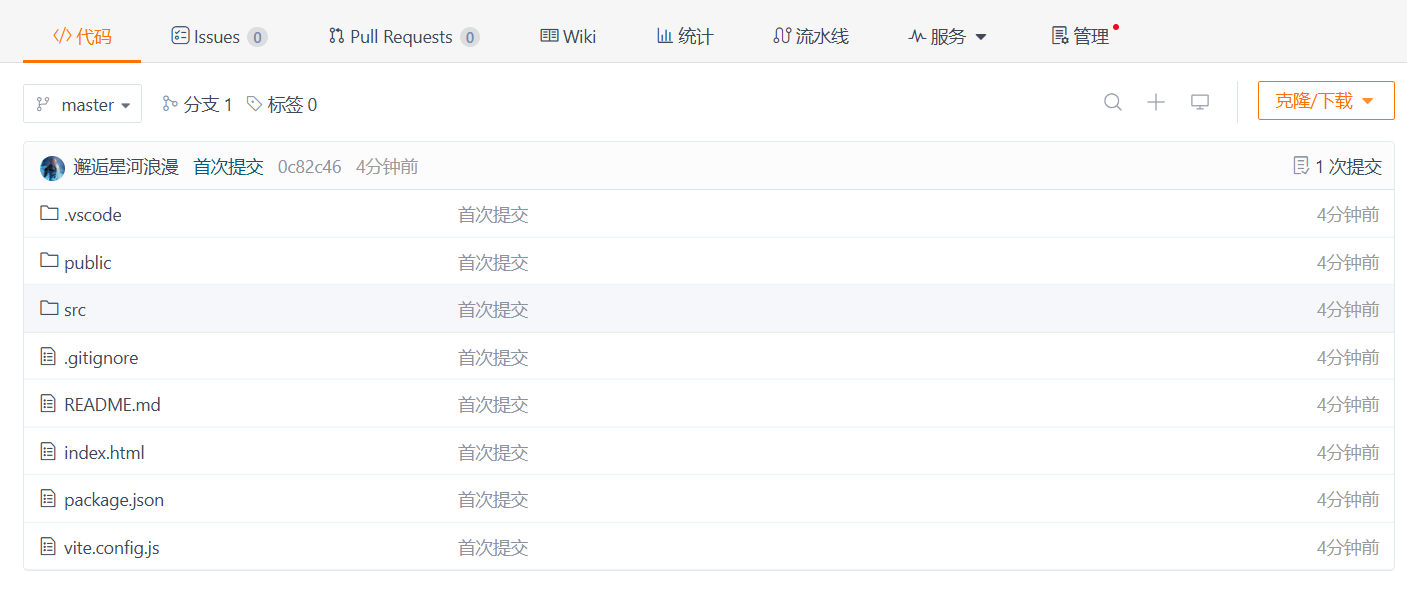Viewport: 1407px width, 599px height.
Task: Click the package.json file icon
Action: tap(48, 498)
